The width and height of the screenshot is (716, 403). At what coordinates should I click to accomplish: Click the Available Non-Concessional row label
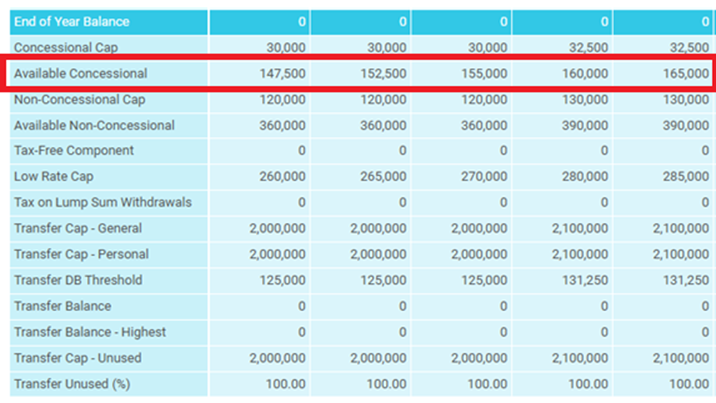point(94,125)
